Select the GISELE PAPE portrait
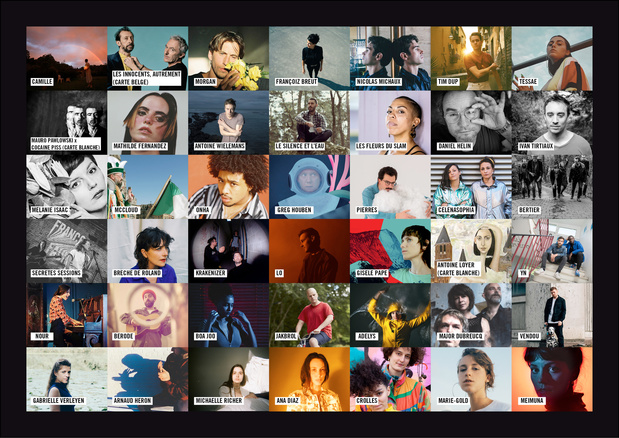The width and height of the screenshot is (619, 438). pos(390,251)
